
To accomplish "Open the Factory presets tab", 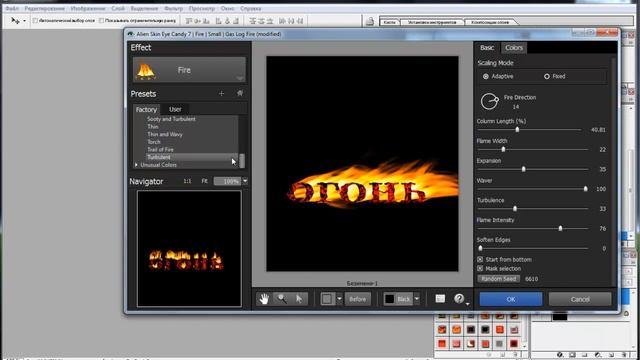I will pyautogui.click(x=146, y=109).
